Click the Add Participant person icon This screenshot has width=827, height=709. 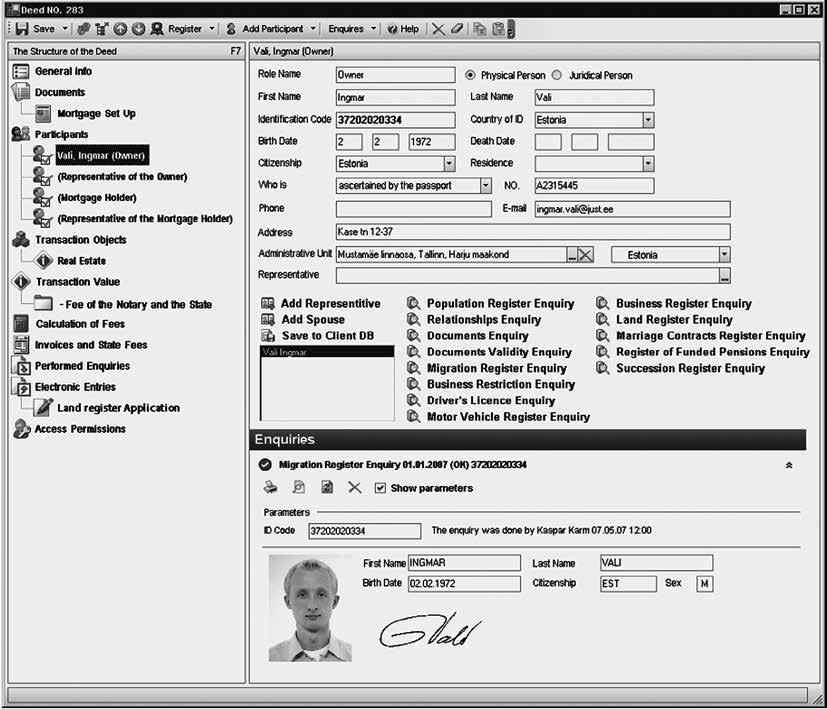(231, 28)
